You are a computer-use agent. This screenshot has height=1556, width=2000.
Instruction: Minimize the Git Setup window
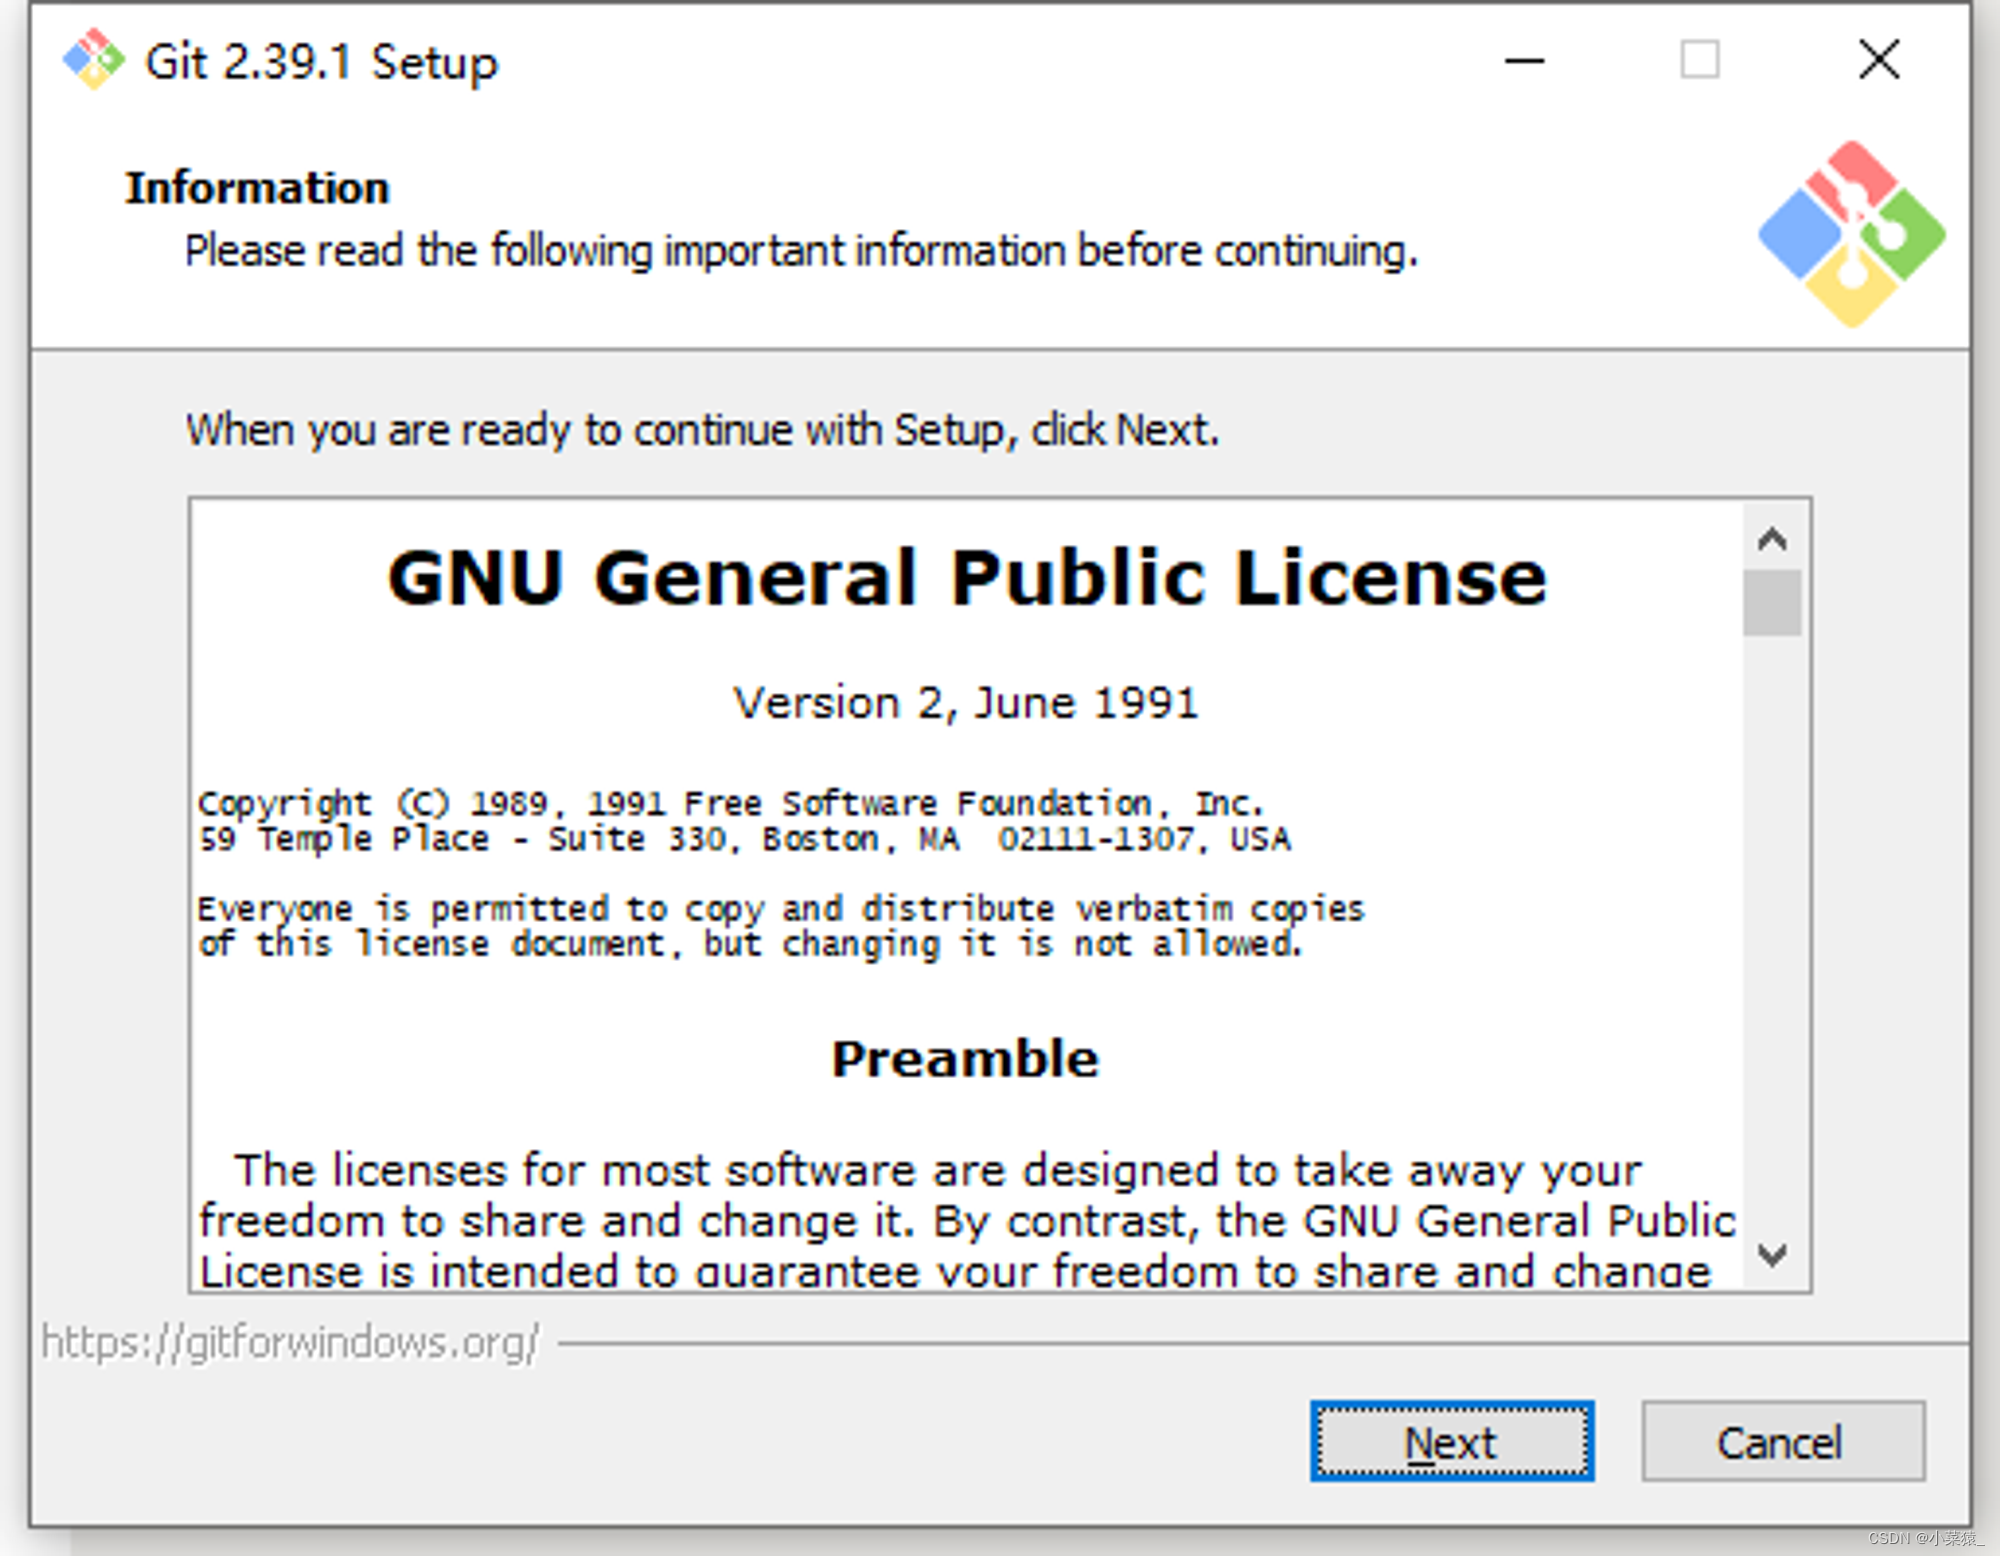tap(1524, 61)
